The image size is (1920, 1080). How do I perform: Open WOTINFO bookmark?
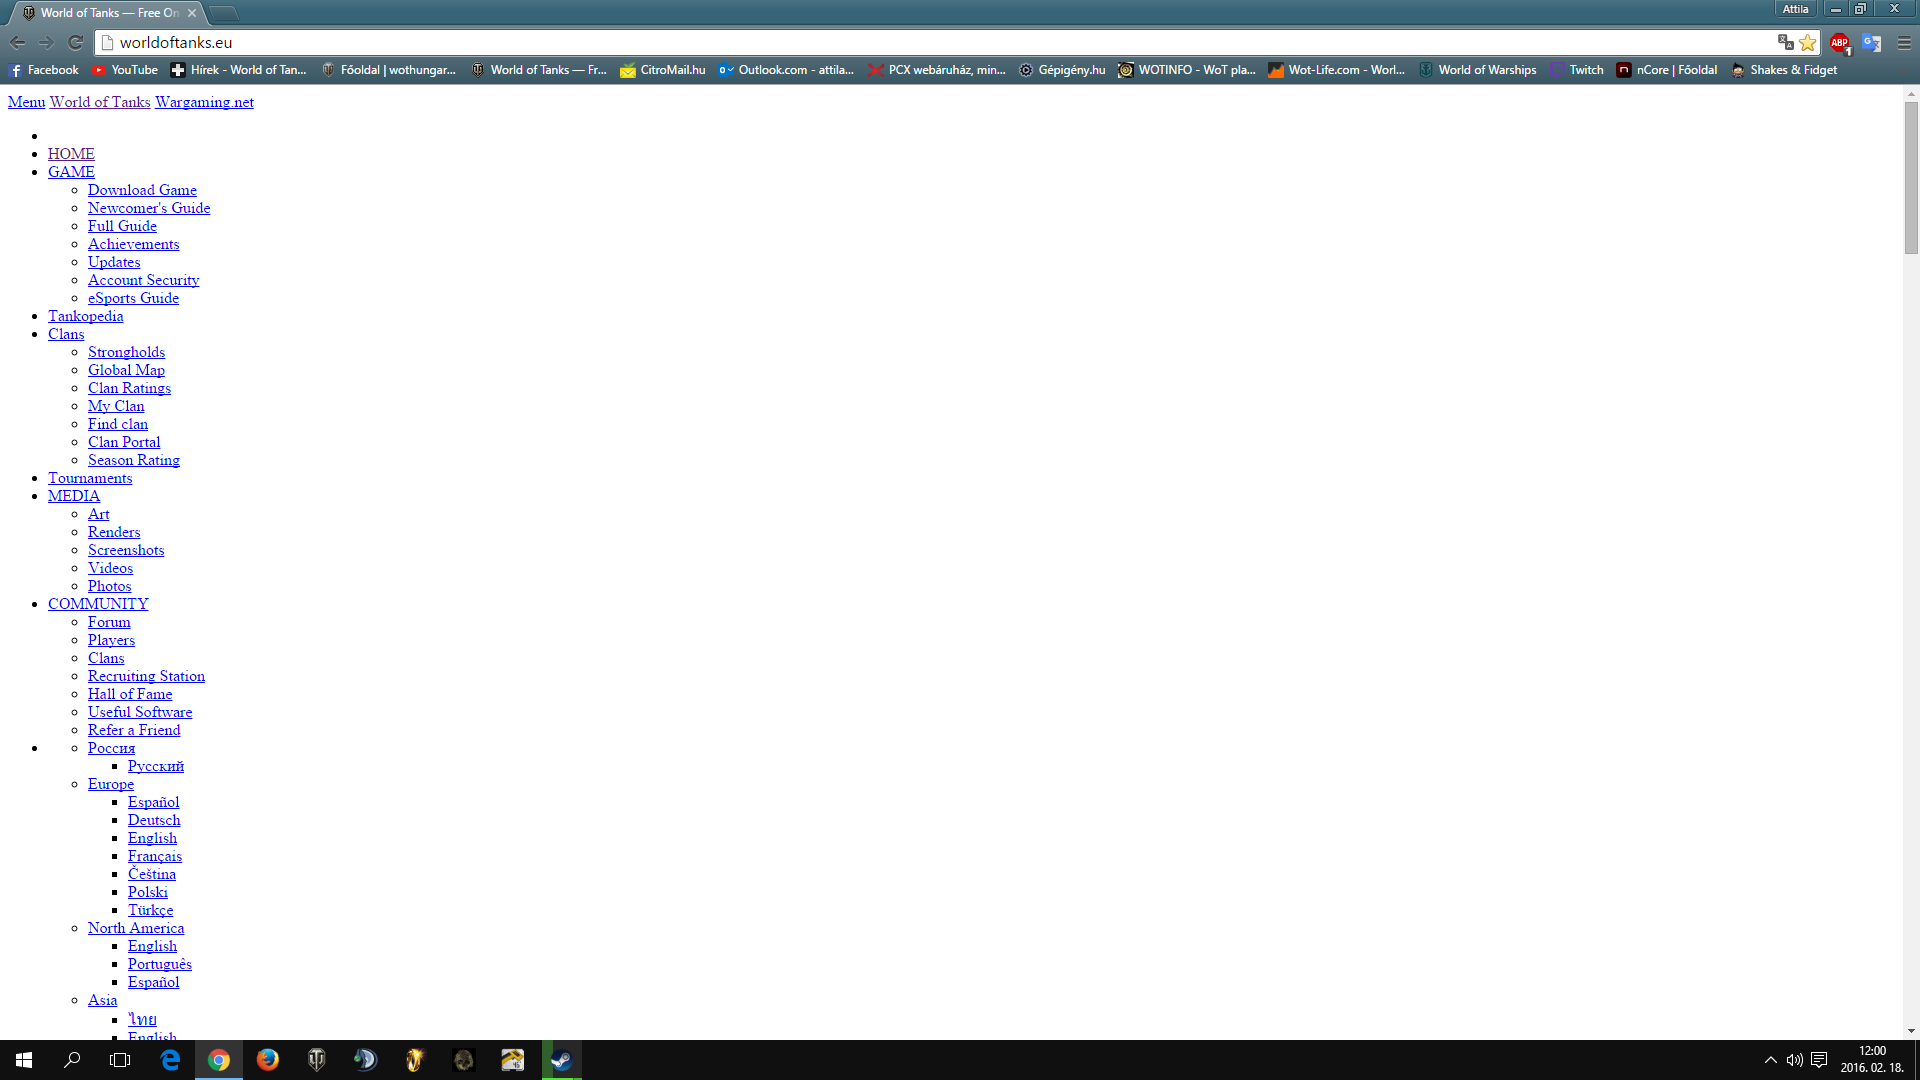click(1187, 70)
